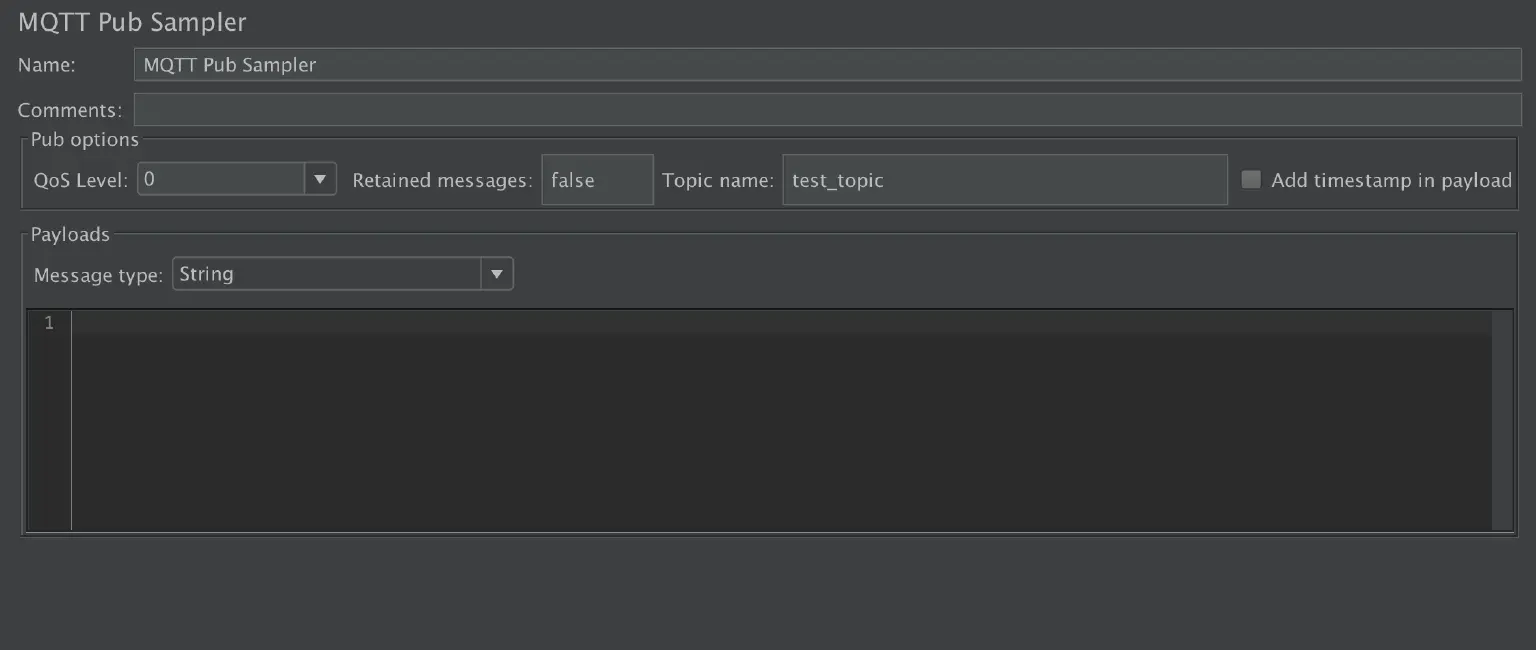Image resolution: width=1536 pixels, height=650 pixels.
Task: Expand the Message type dropdown arrow
Action: pyautogui.click(x=496, y=274)
